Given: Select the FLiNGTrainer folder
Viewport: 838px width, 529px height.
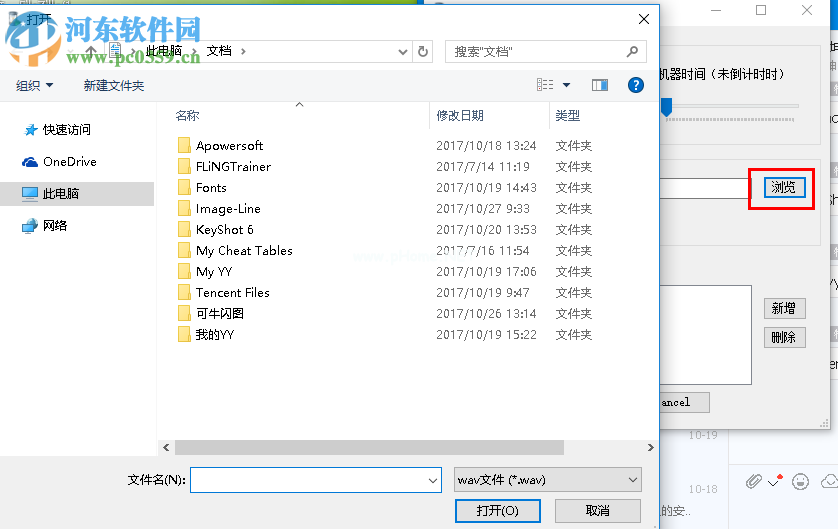Looking at the screenshot, I should (233, 167).
